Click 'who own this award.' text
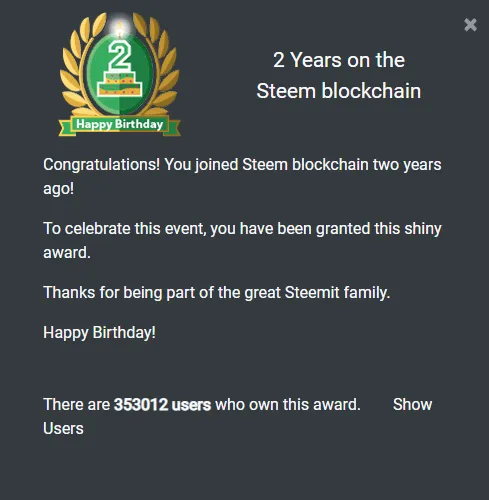The height and width of the screenshot is (500, 489). coord(288,405)
